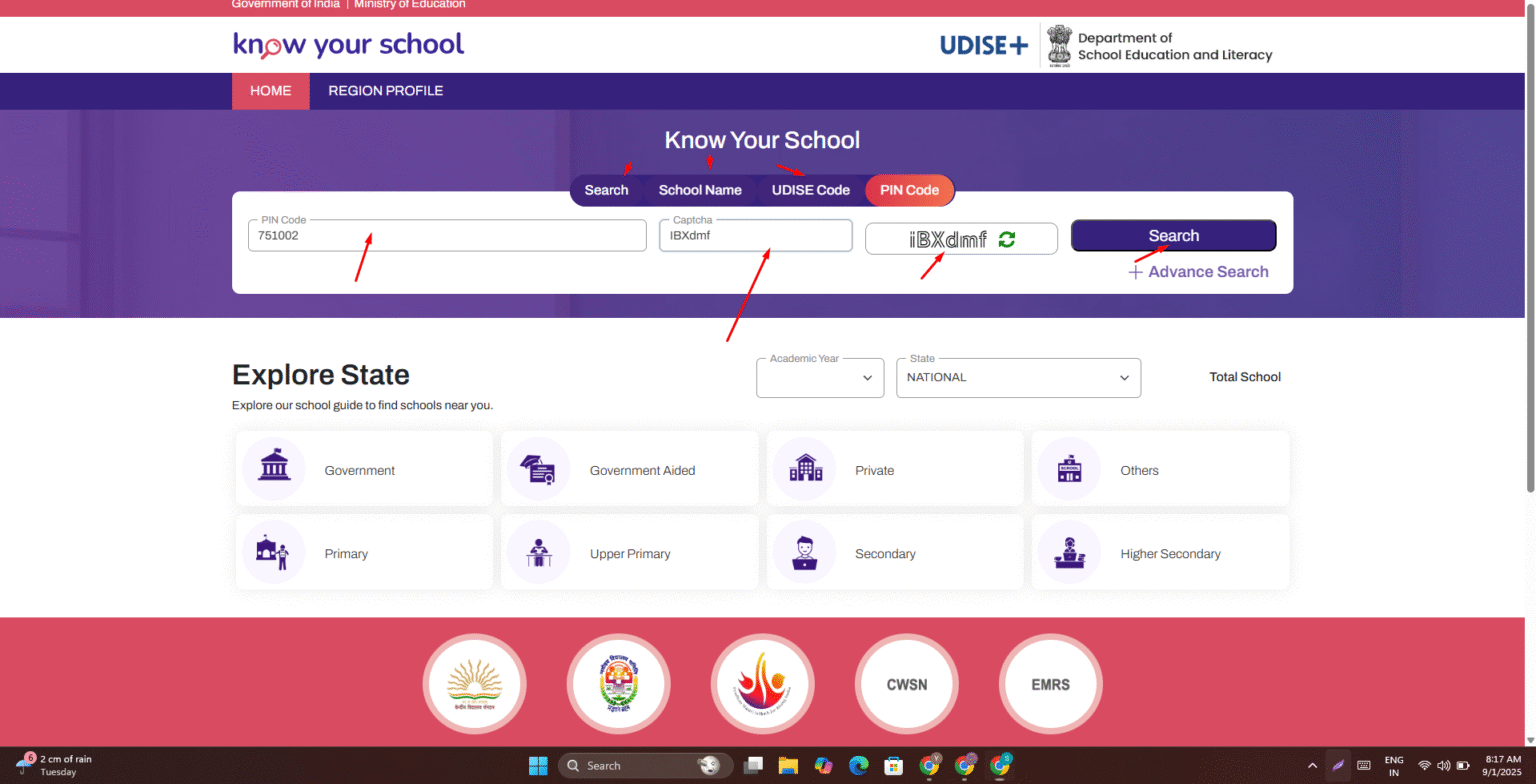
Task: Click the Private school building icon
Action: [804, 467]
